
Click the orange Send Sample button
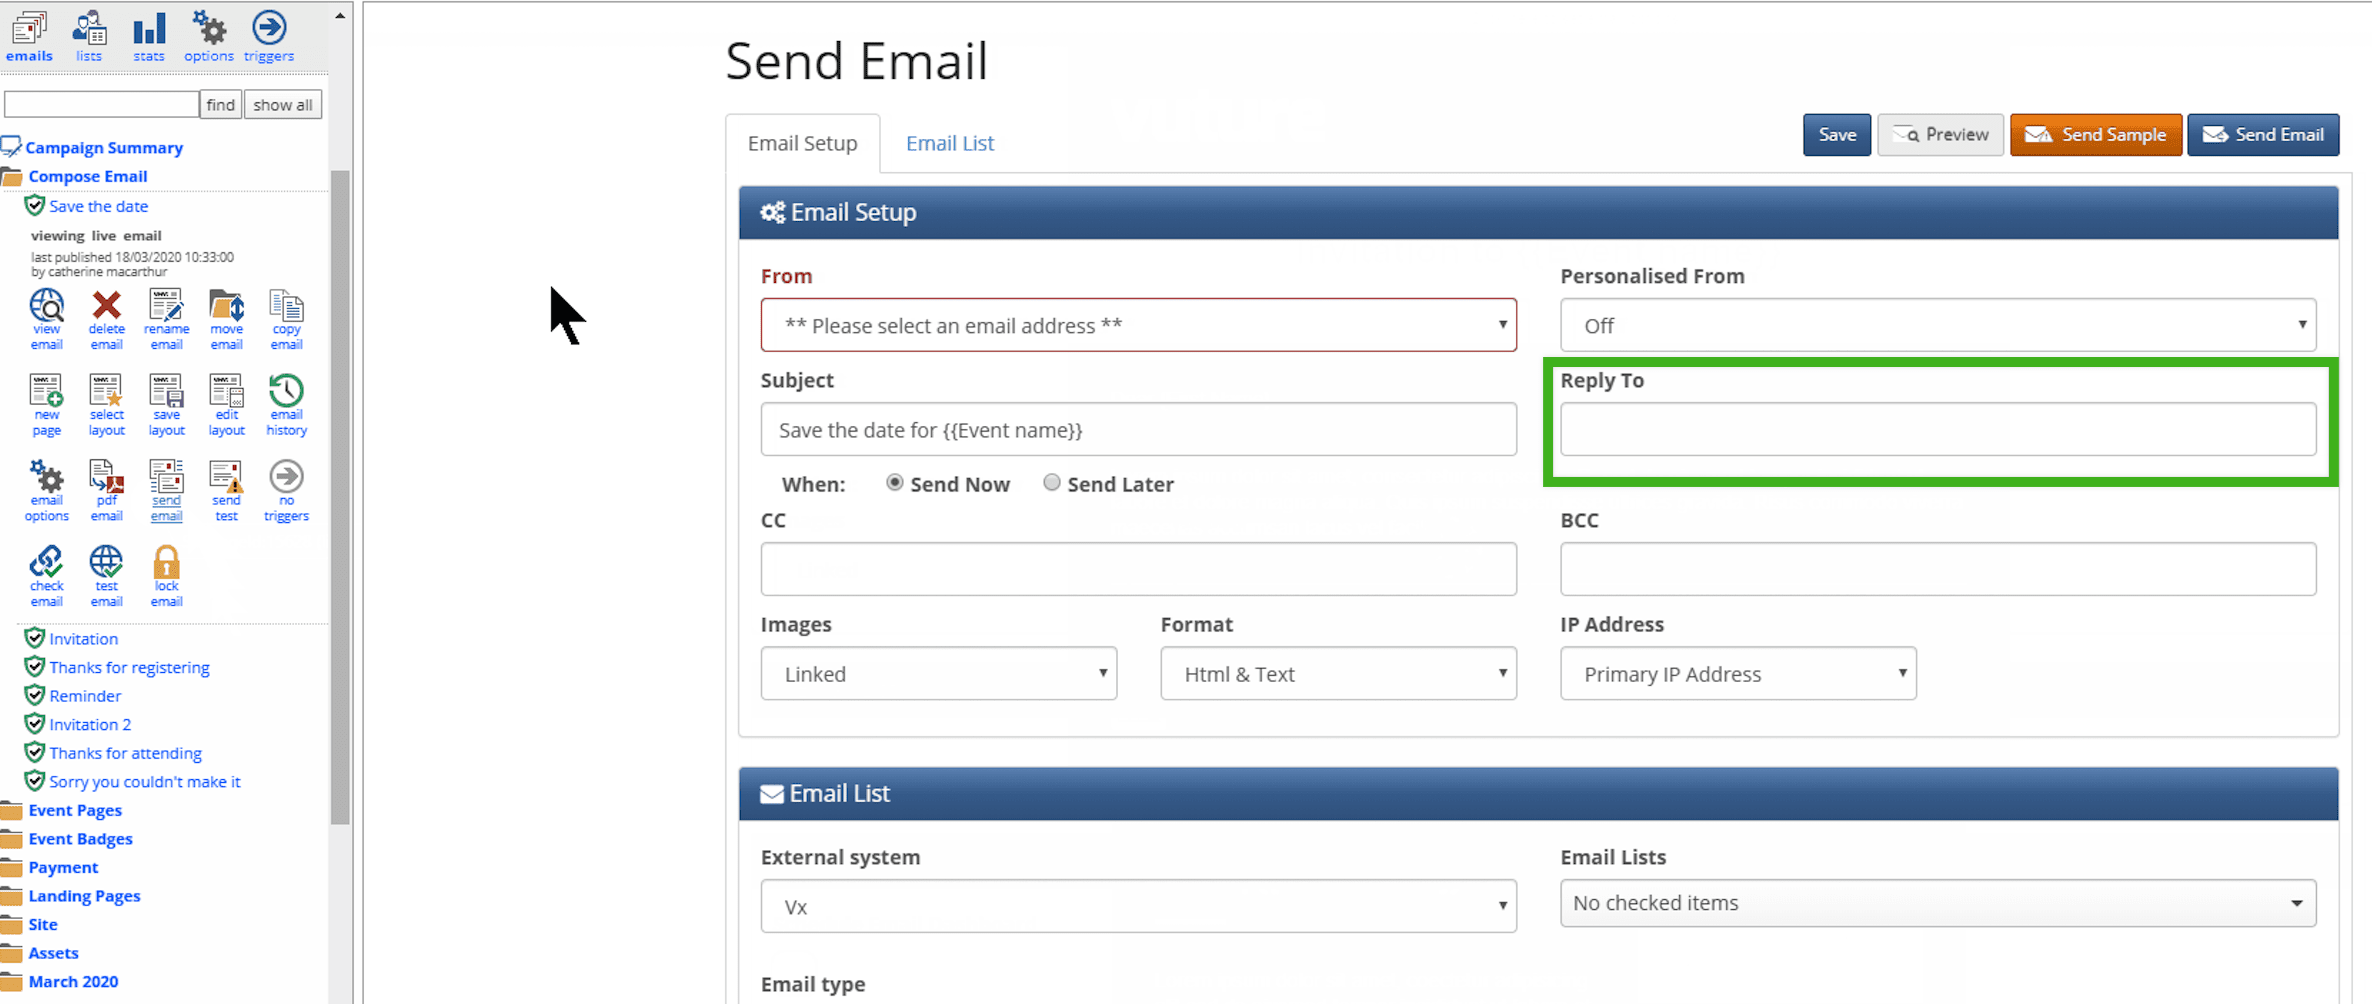(x=2096, y=135)
